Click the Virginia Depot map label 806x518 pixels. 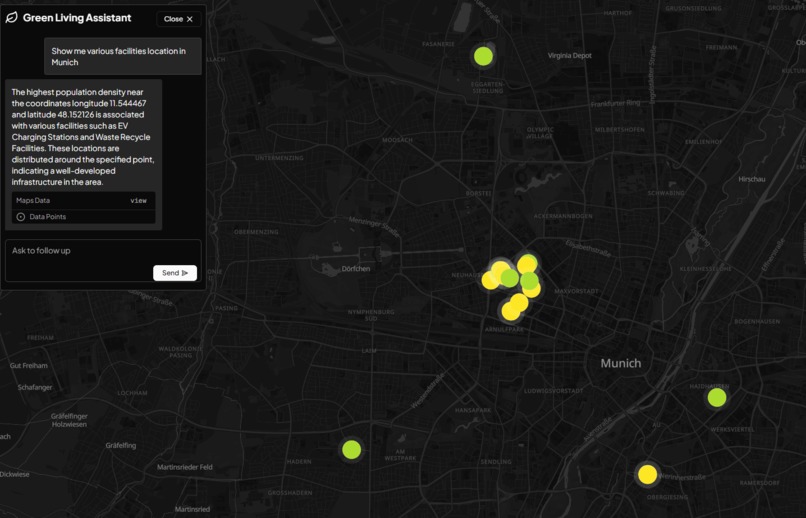tap(570, 56)
